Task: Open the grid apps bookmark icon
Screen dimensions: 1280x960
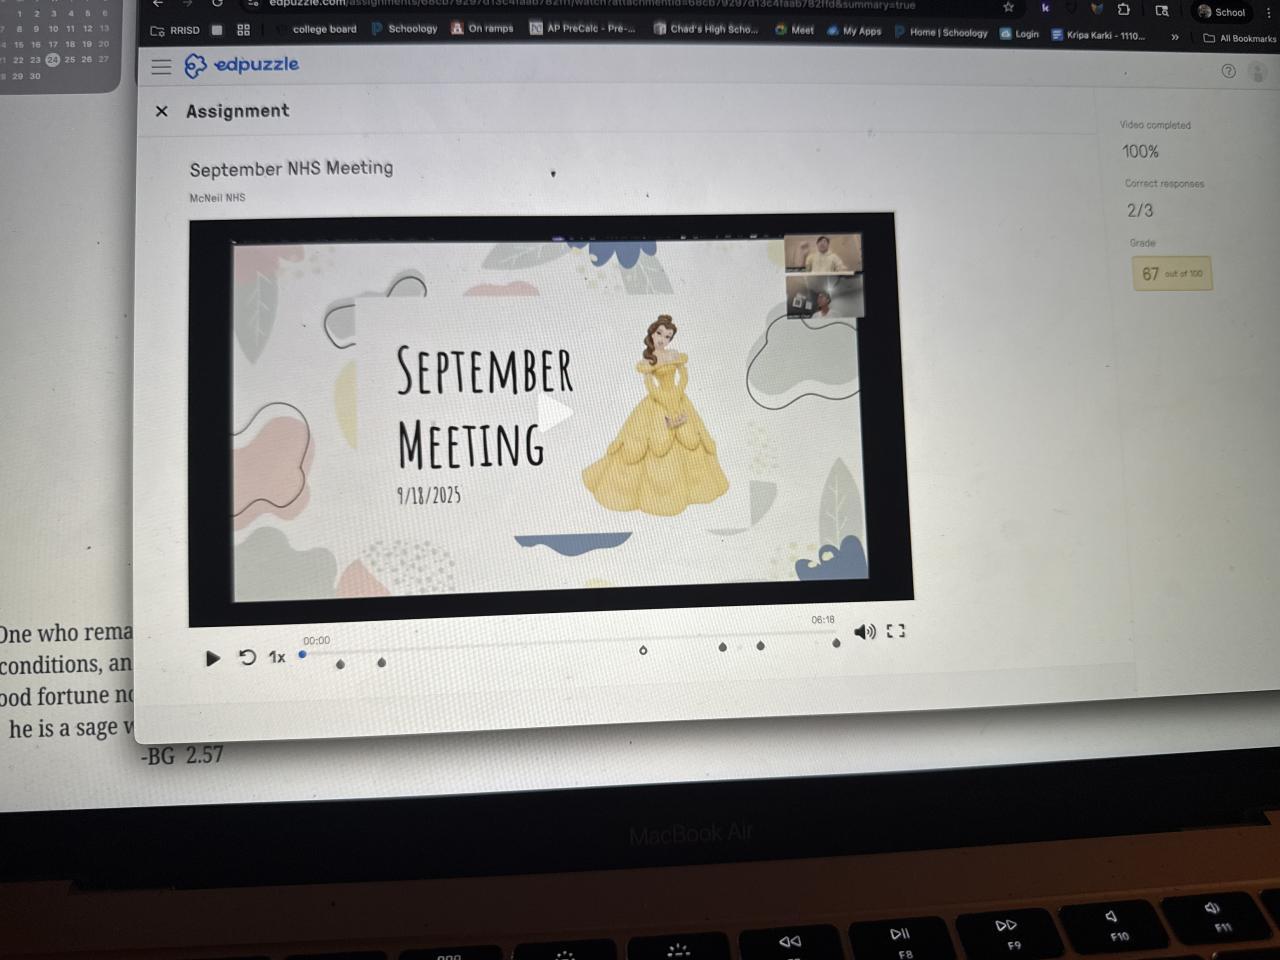Action: pos(243,30)
